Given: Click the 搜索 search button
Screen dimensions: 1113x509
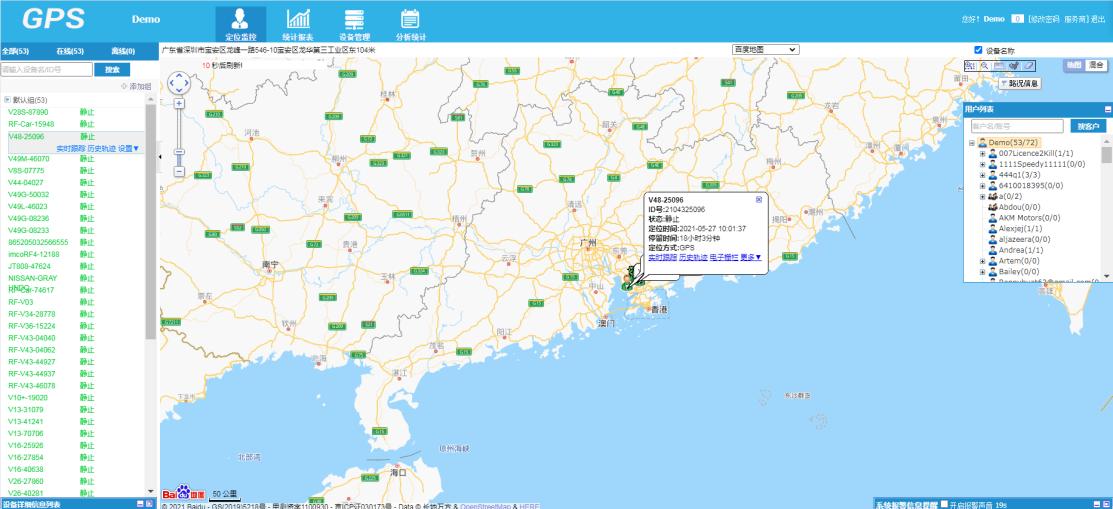Looking at the screenshot, I should [x=112, y=70].
